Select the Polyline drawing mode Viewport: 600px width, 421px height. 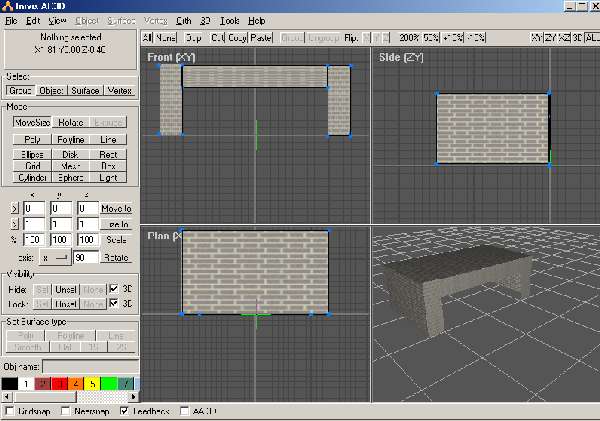(71, 140)
